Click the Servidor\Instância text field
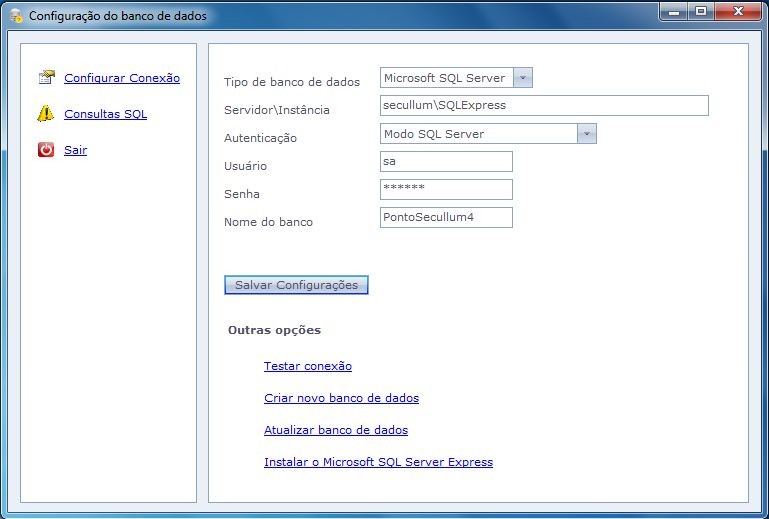 click(543, 106)
